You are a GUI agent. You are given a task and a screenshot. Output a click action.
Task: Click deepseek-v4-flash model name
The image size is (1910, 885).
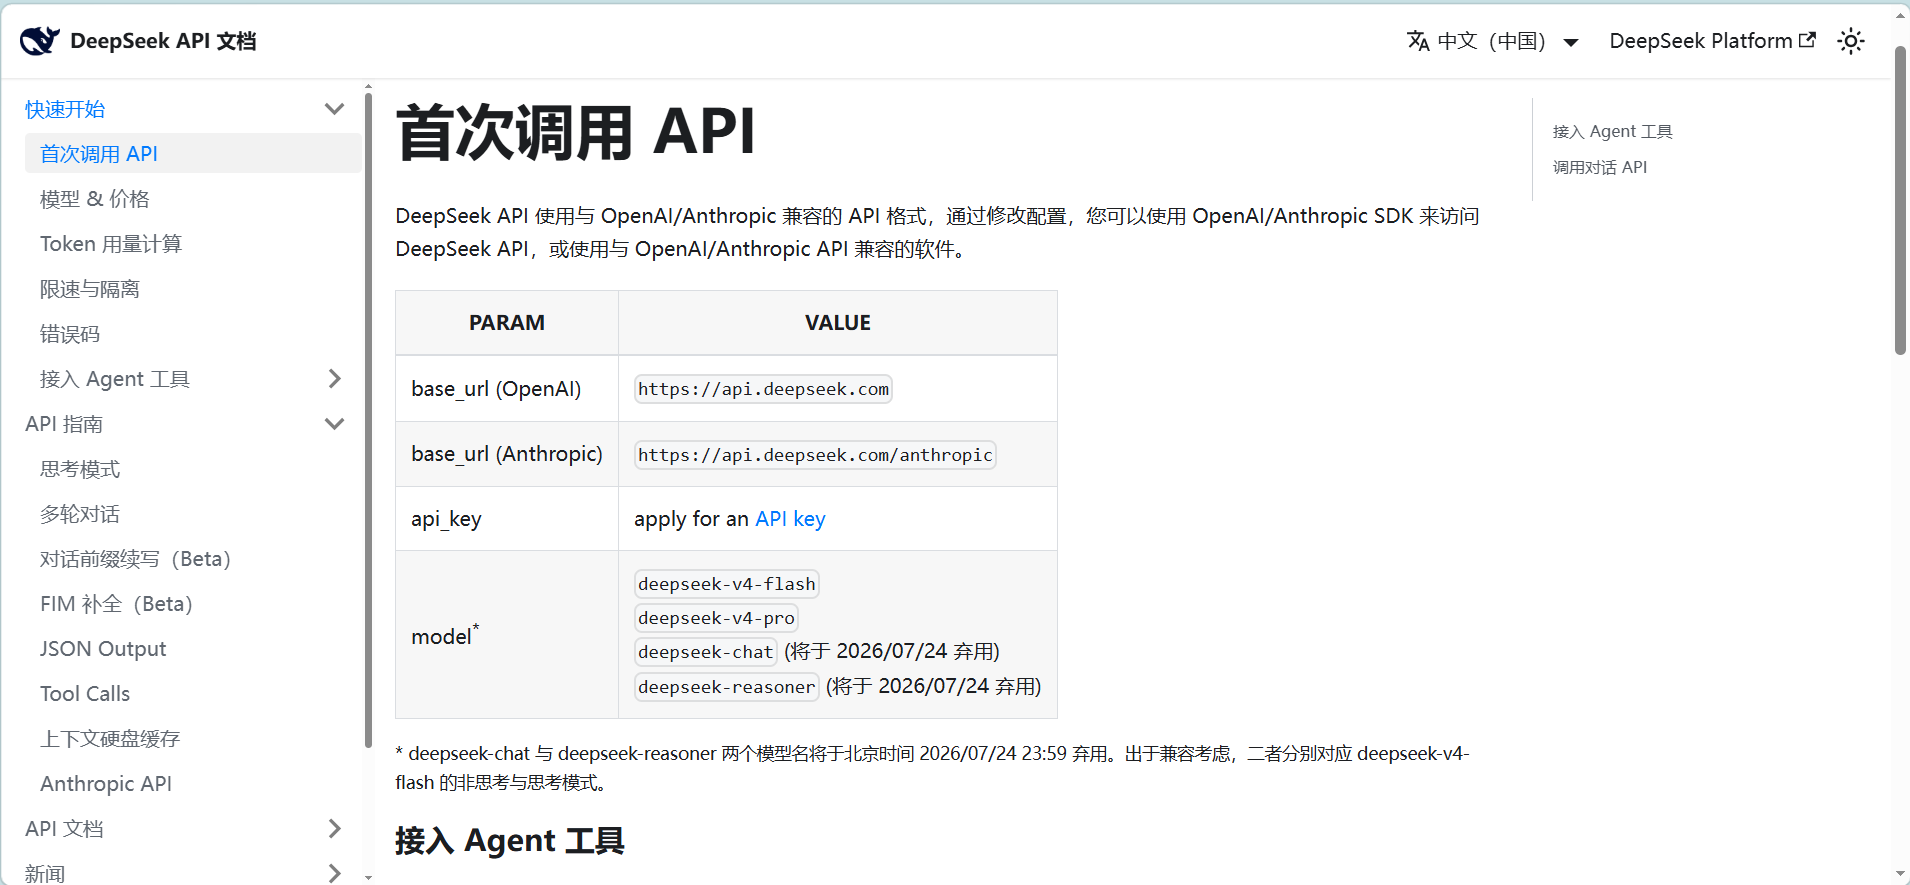point(727,584)
